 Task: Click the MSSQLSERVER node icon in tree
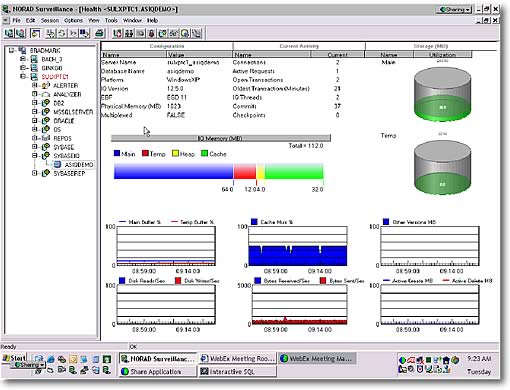pyautogui.click(x=46, y=112)
